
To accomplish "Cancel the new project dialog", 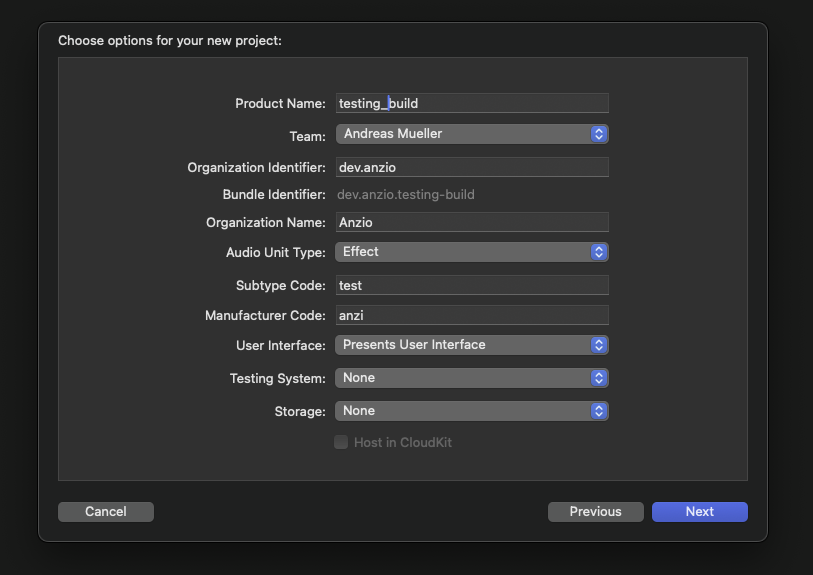I will tap(106, 512).
